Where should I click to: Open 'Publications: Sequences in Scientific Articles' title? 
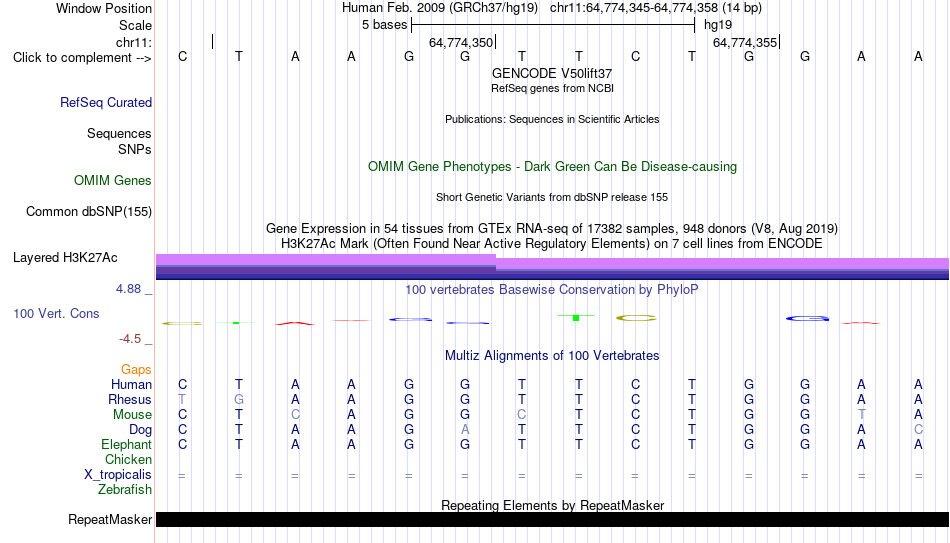pyautogui.click(x=552, y=119)
